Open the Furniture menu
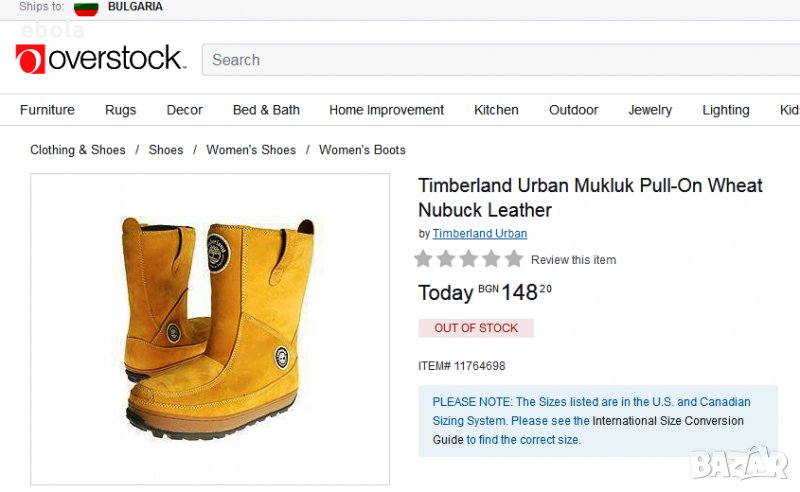Screen dimensions: 800x492 coord(47,110)
